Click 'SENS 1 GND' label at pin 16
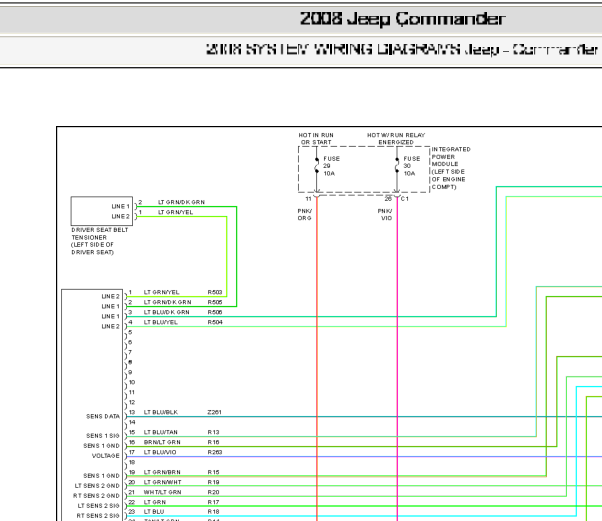Screen dimensions: 602x521 click(x=101, y=446)
